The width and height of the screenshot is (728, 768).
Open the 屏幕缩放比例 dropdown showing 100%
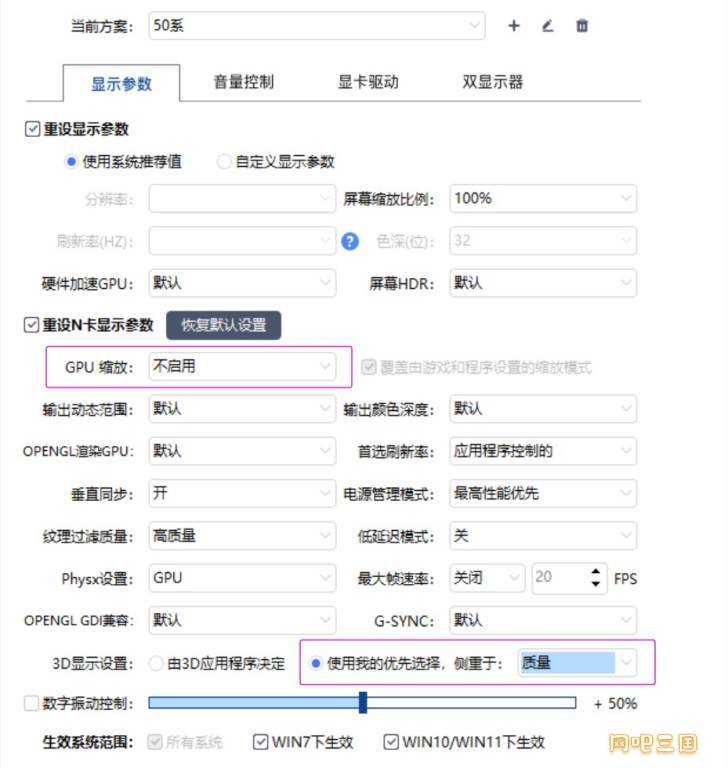point(543,198)
